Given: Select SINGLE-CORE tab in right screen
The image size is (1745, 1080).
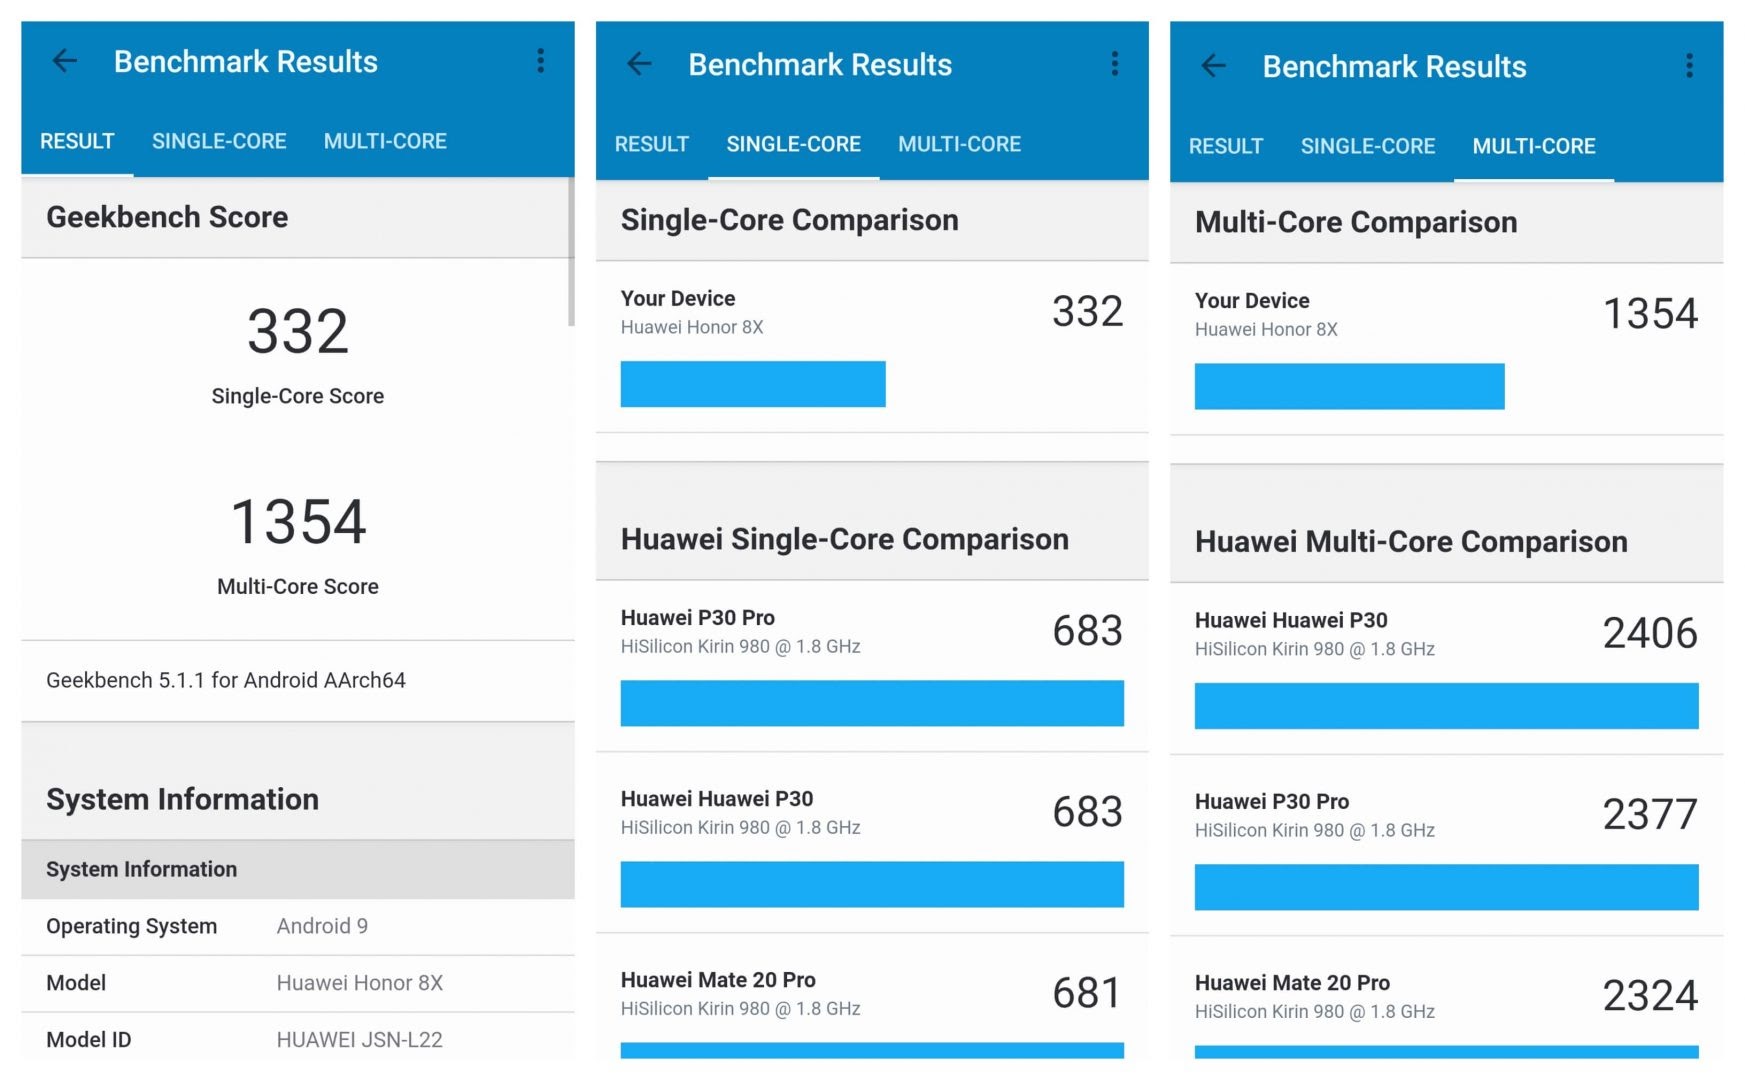Looking at the screenshot, I should coord(1367,146).
